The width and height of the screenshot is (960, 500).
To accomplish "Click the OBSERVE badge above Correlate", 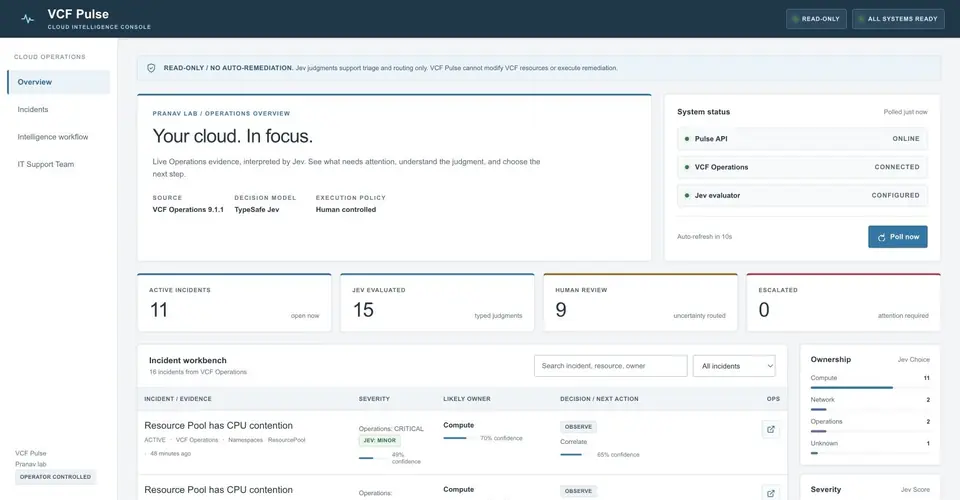I will pyautogui.click(x=579, y=427).
